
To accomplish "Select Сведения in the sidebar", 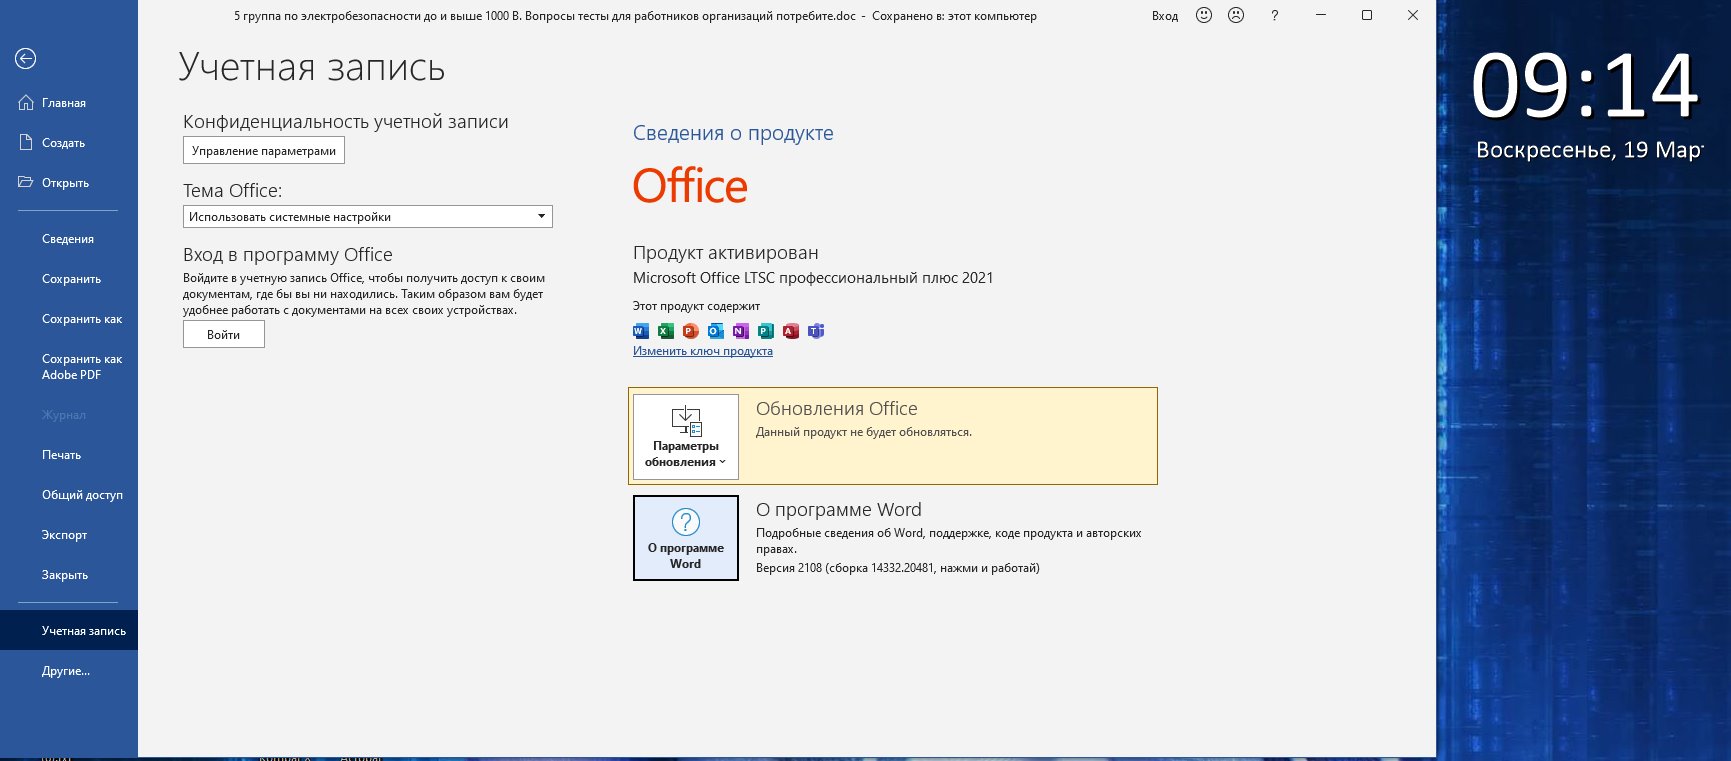I will point(68,239).
